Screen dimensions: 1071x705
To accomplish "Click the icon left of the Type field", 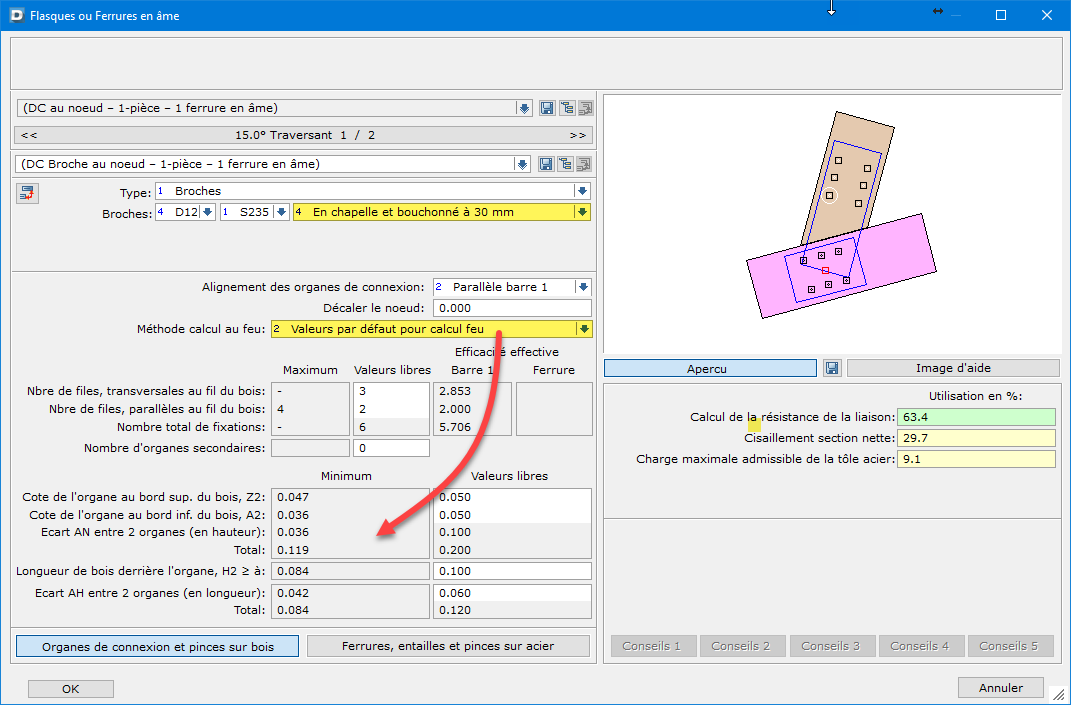I will [27, 193].
